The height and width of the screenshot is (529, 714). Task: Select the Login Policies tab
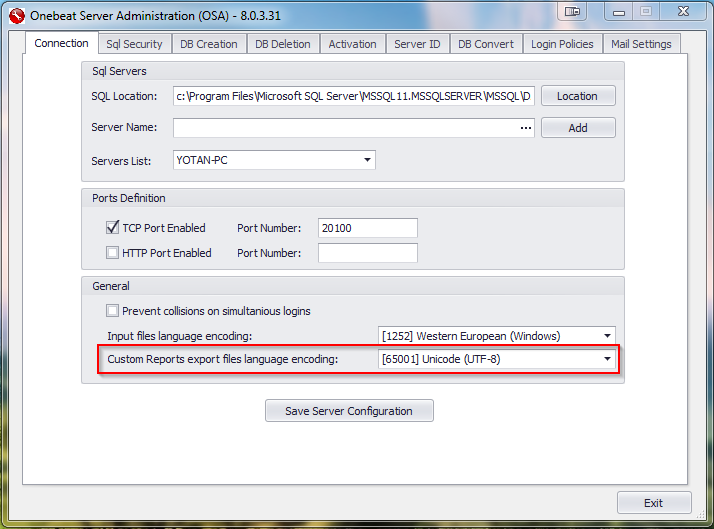pos(562,44)
